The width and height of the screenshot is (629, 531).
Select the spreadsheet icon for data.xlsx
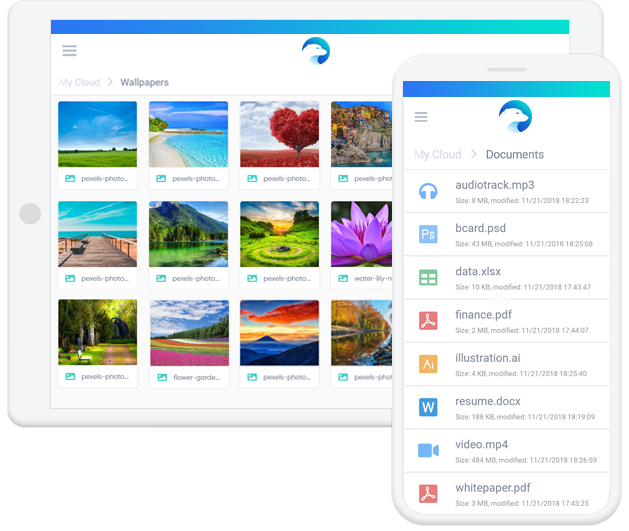(428, 278)
